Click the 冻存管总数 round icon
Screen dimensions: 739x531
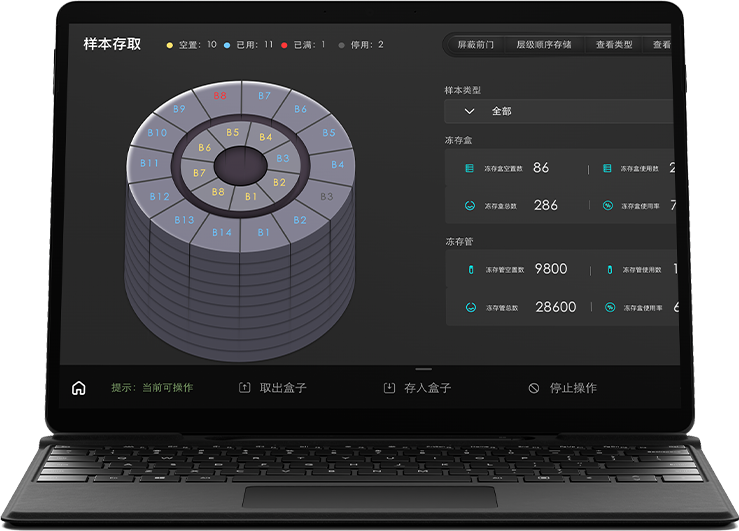pyautogui.click(x=470, y=308)
